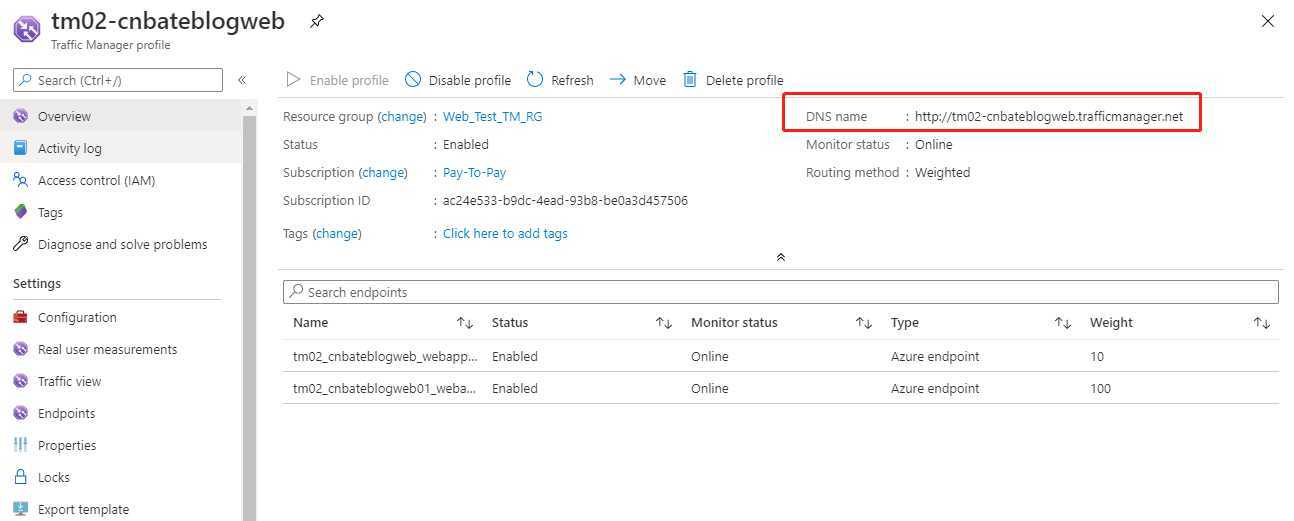Click the DNS name URL text

(1049, 116)
